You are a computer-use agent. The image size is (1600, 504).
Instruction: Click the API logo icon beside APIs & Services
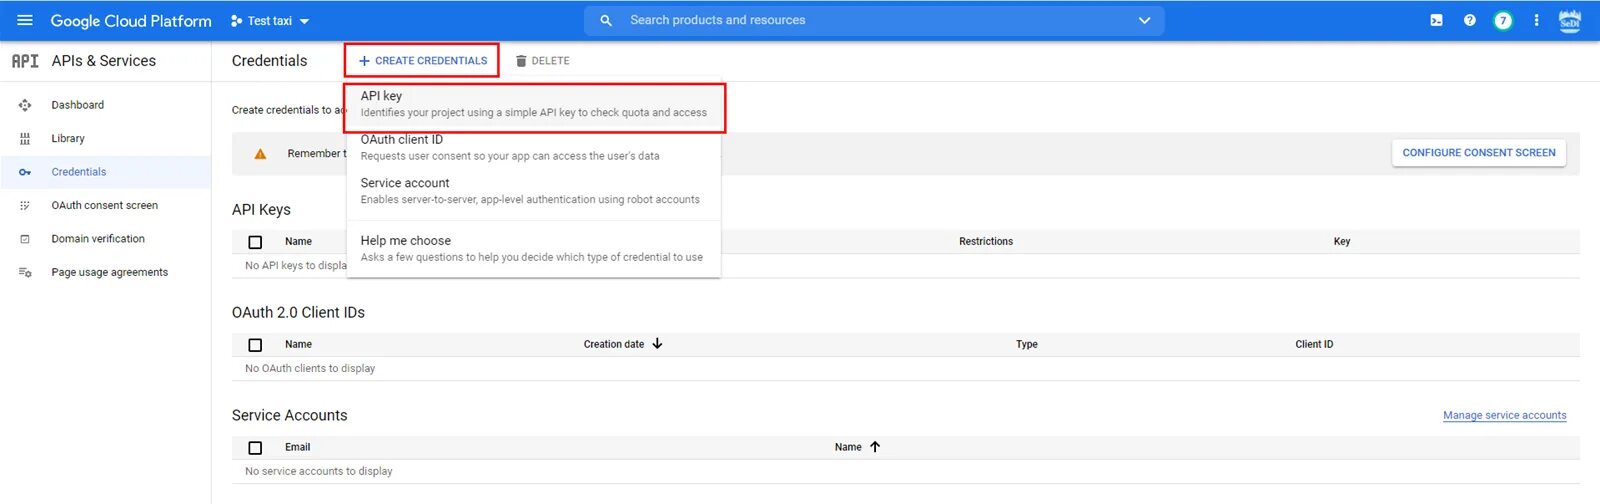[25, 61]
